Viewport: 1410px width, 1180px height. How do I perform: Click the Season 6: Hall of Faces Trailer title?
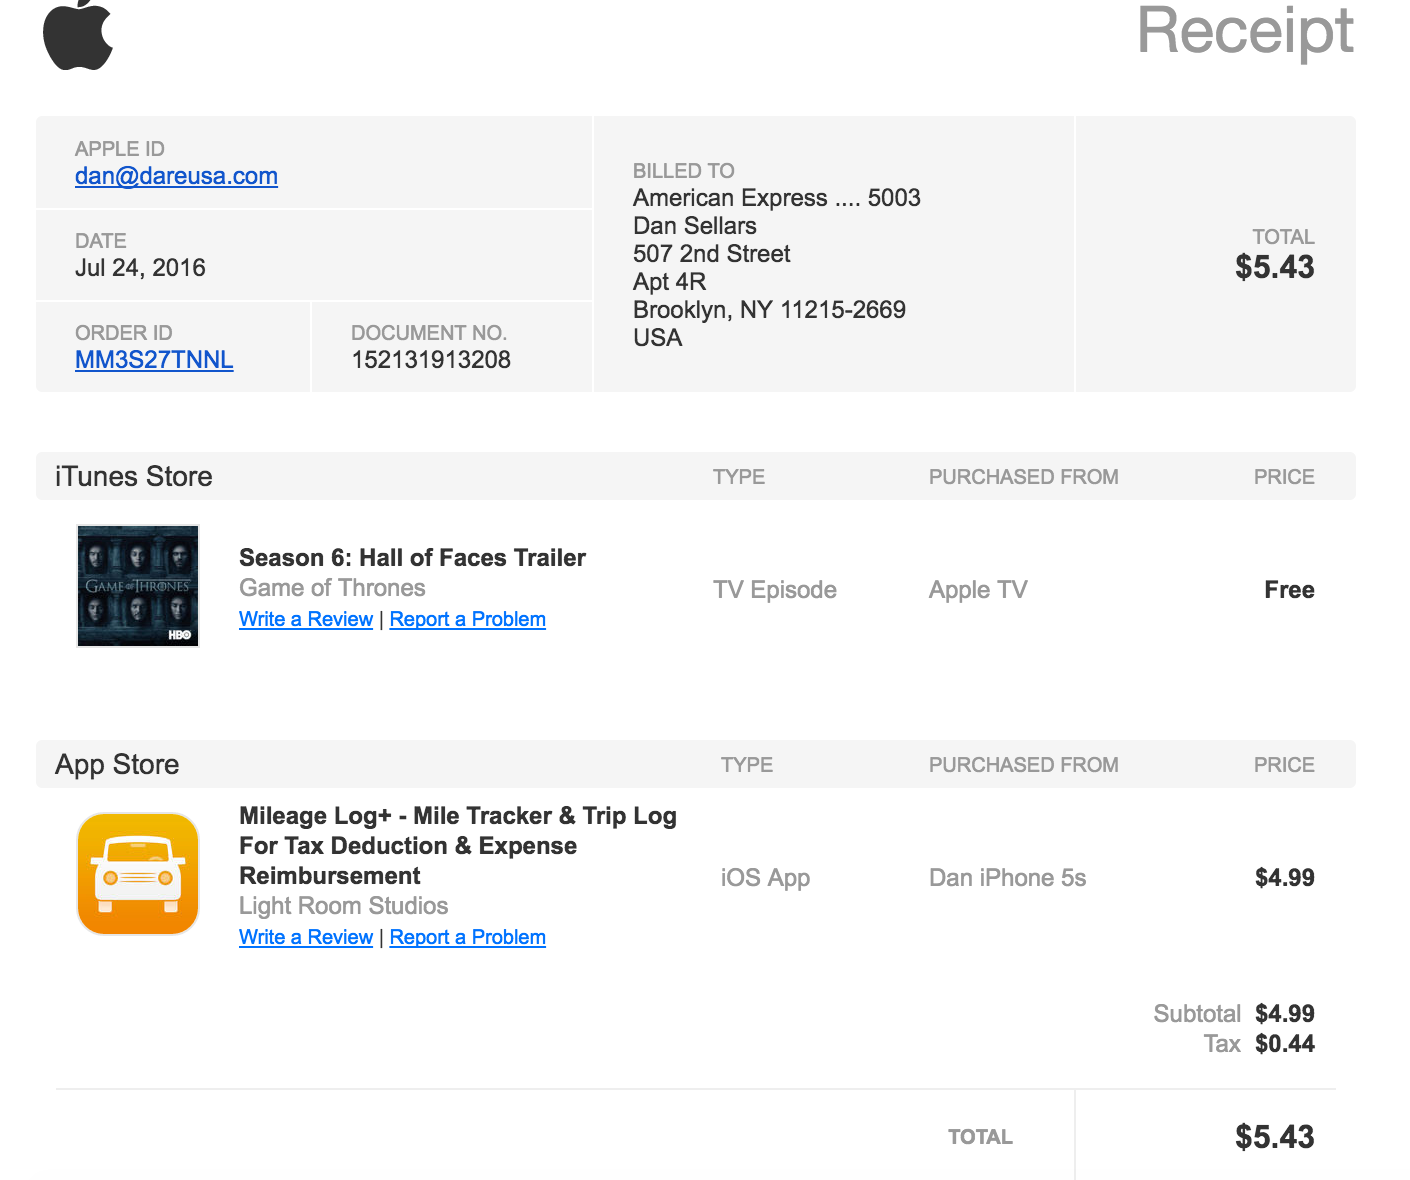412,558
